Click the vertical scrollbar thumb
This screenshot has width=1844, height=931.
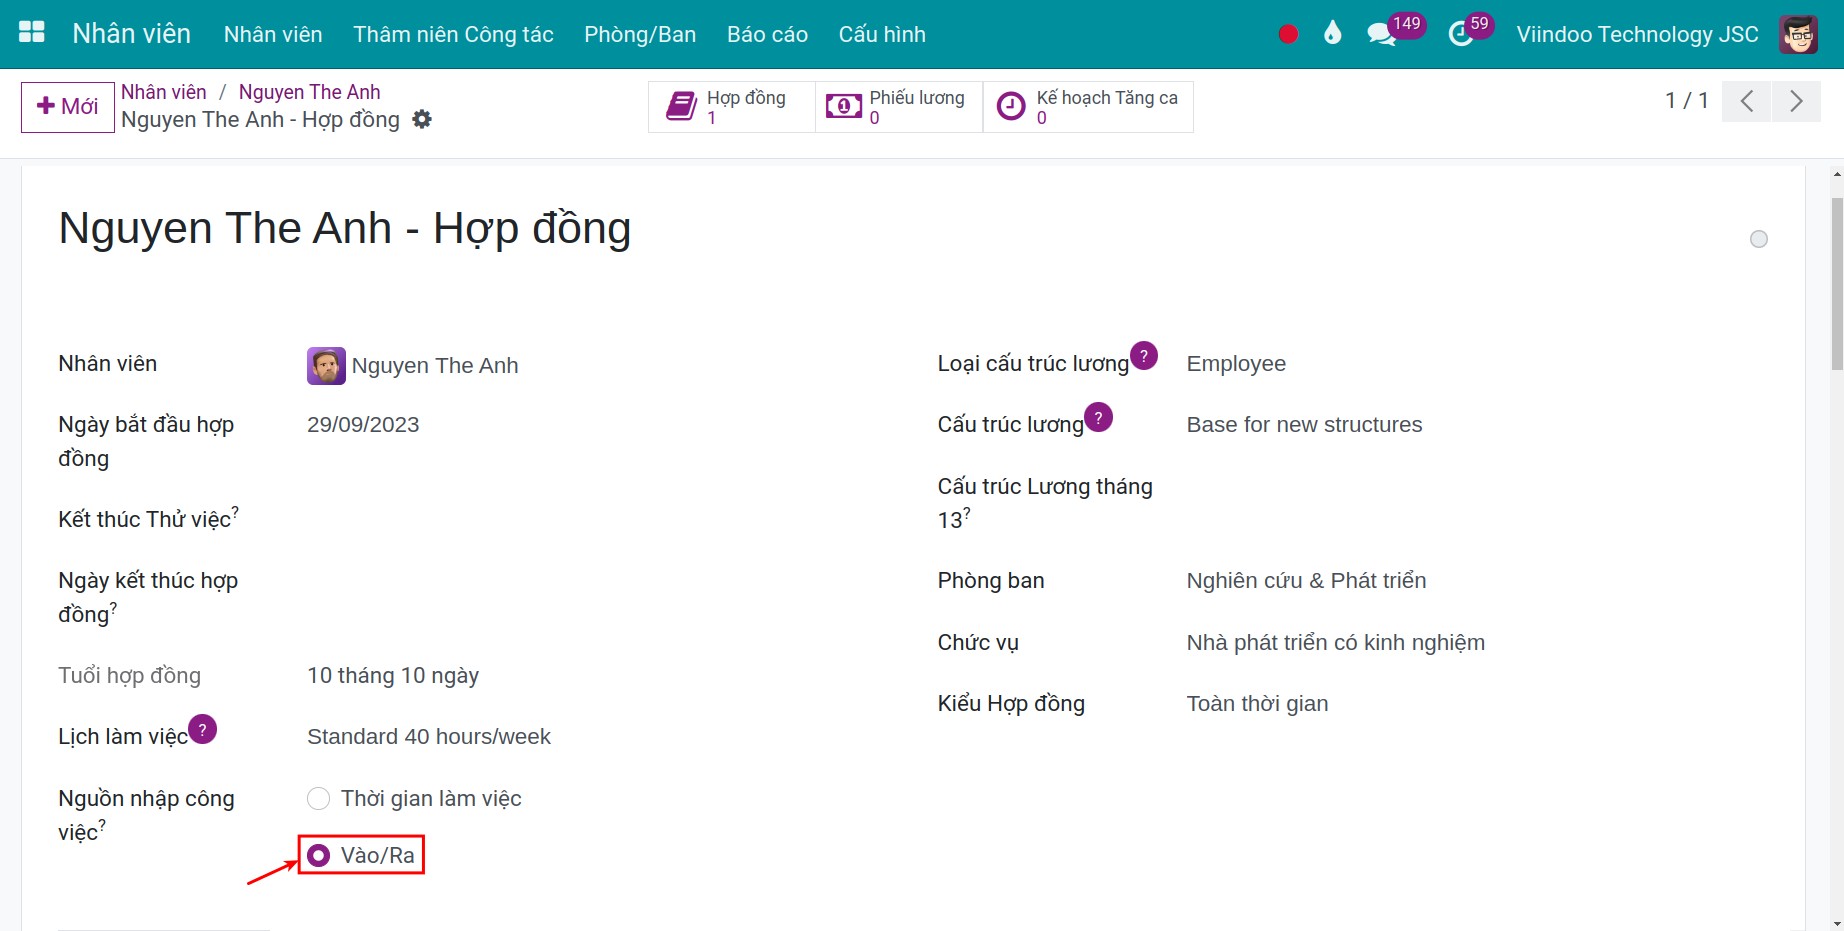[1836, 284]
